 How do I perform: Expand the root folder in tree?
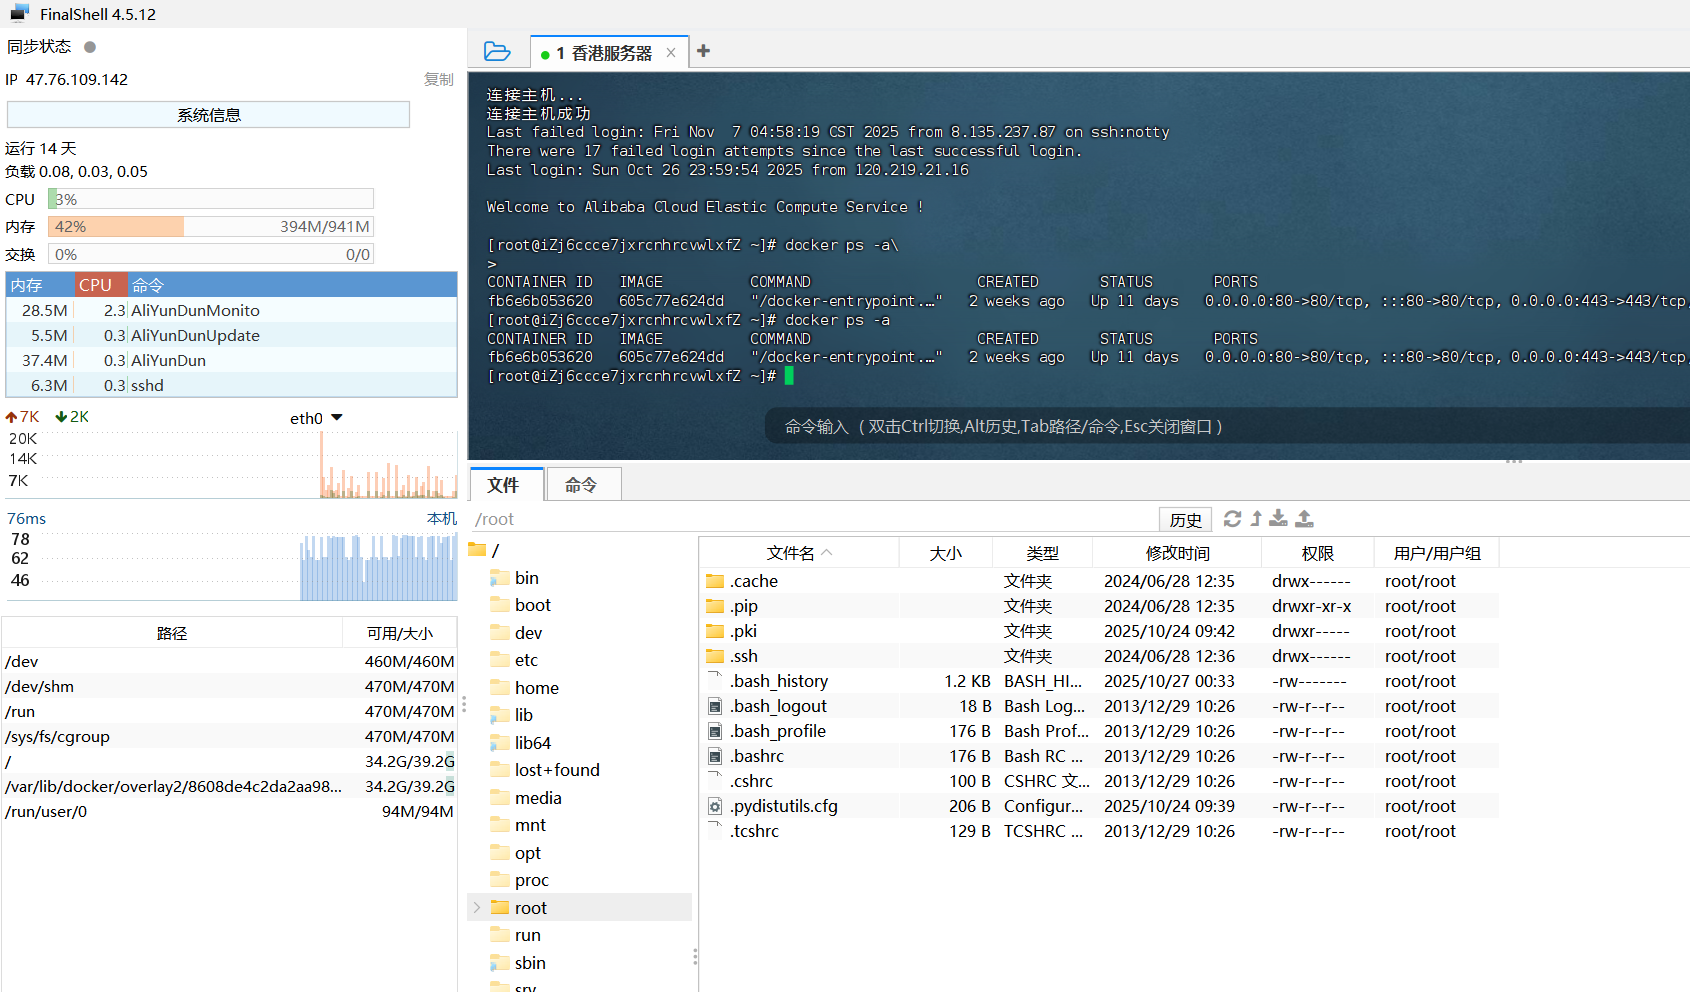pyautogui.click(x=477, y=908)
